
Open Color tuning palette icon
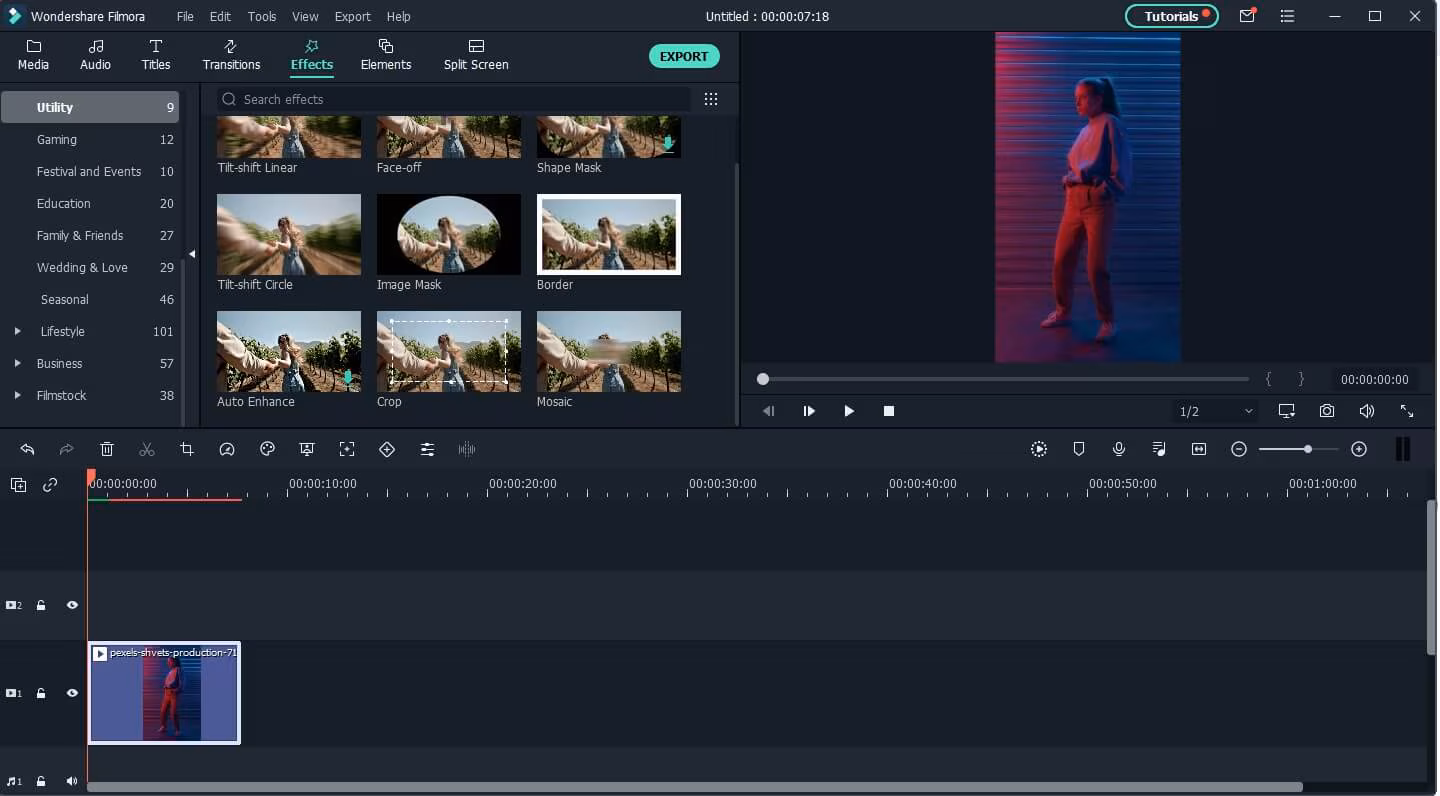coord(267,450)
